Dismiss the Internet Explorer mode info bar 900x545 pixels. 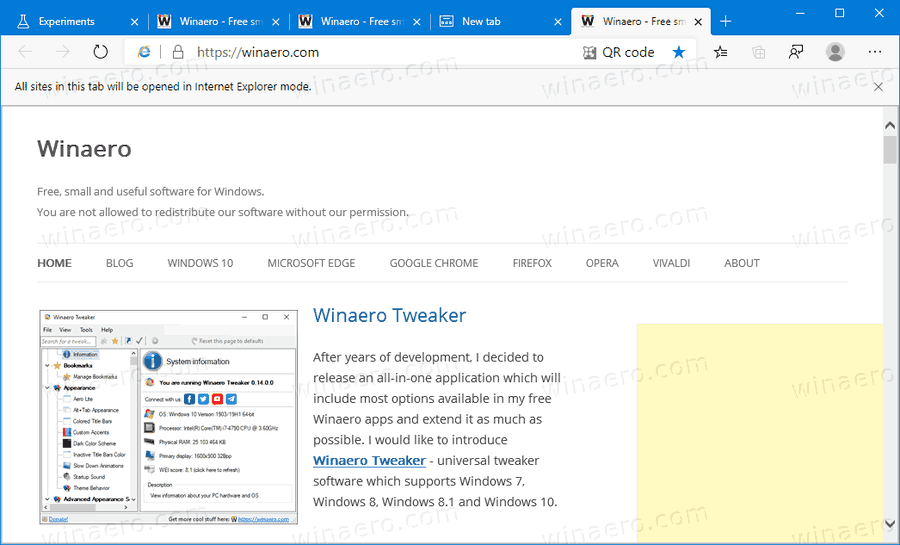coord(878,87)
